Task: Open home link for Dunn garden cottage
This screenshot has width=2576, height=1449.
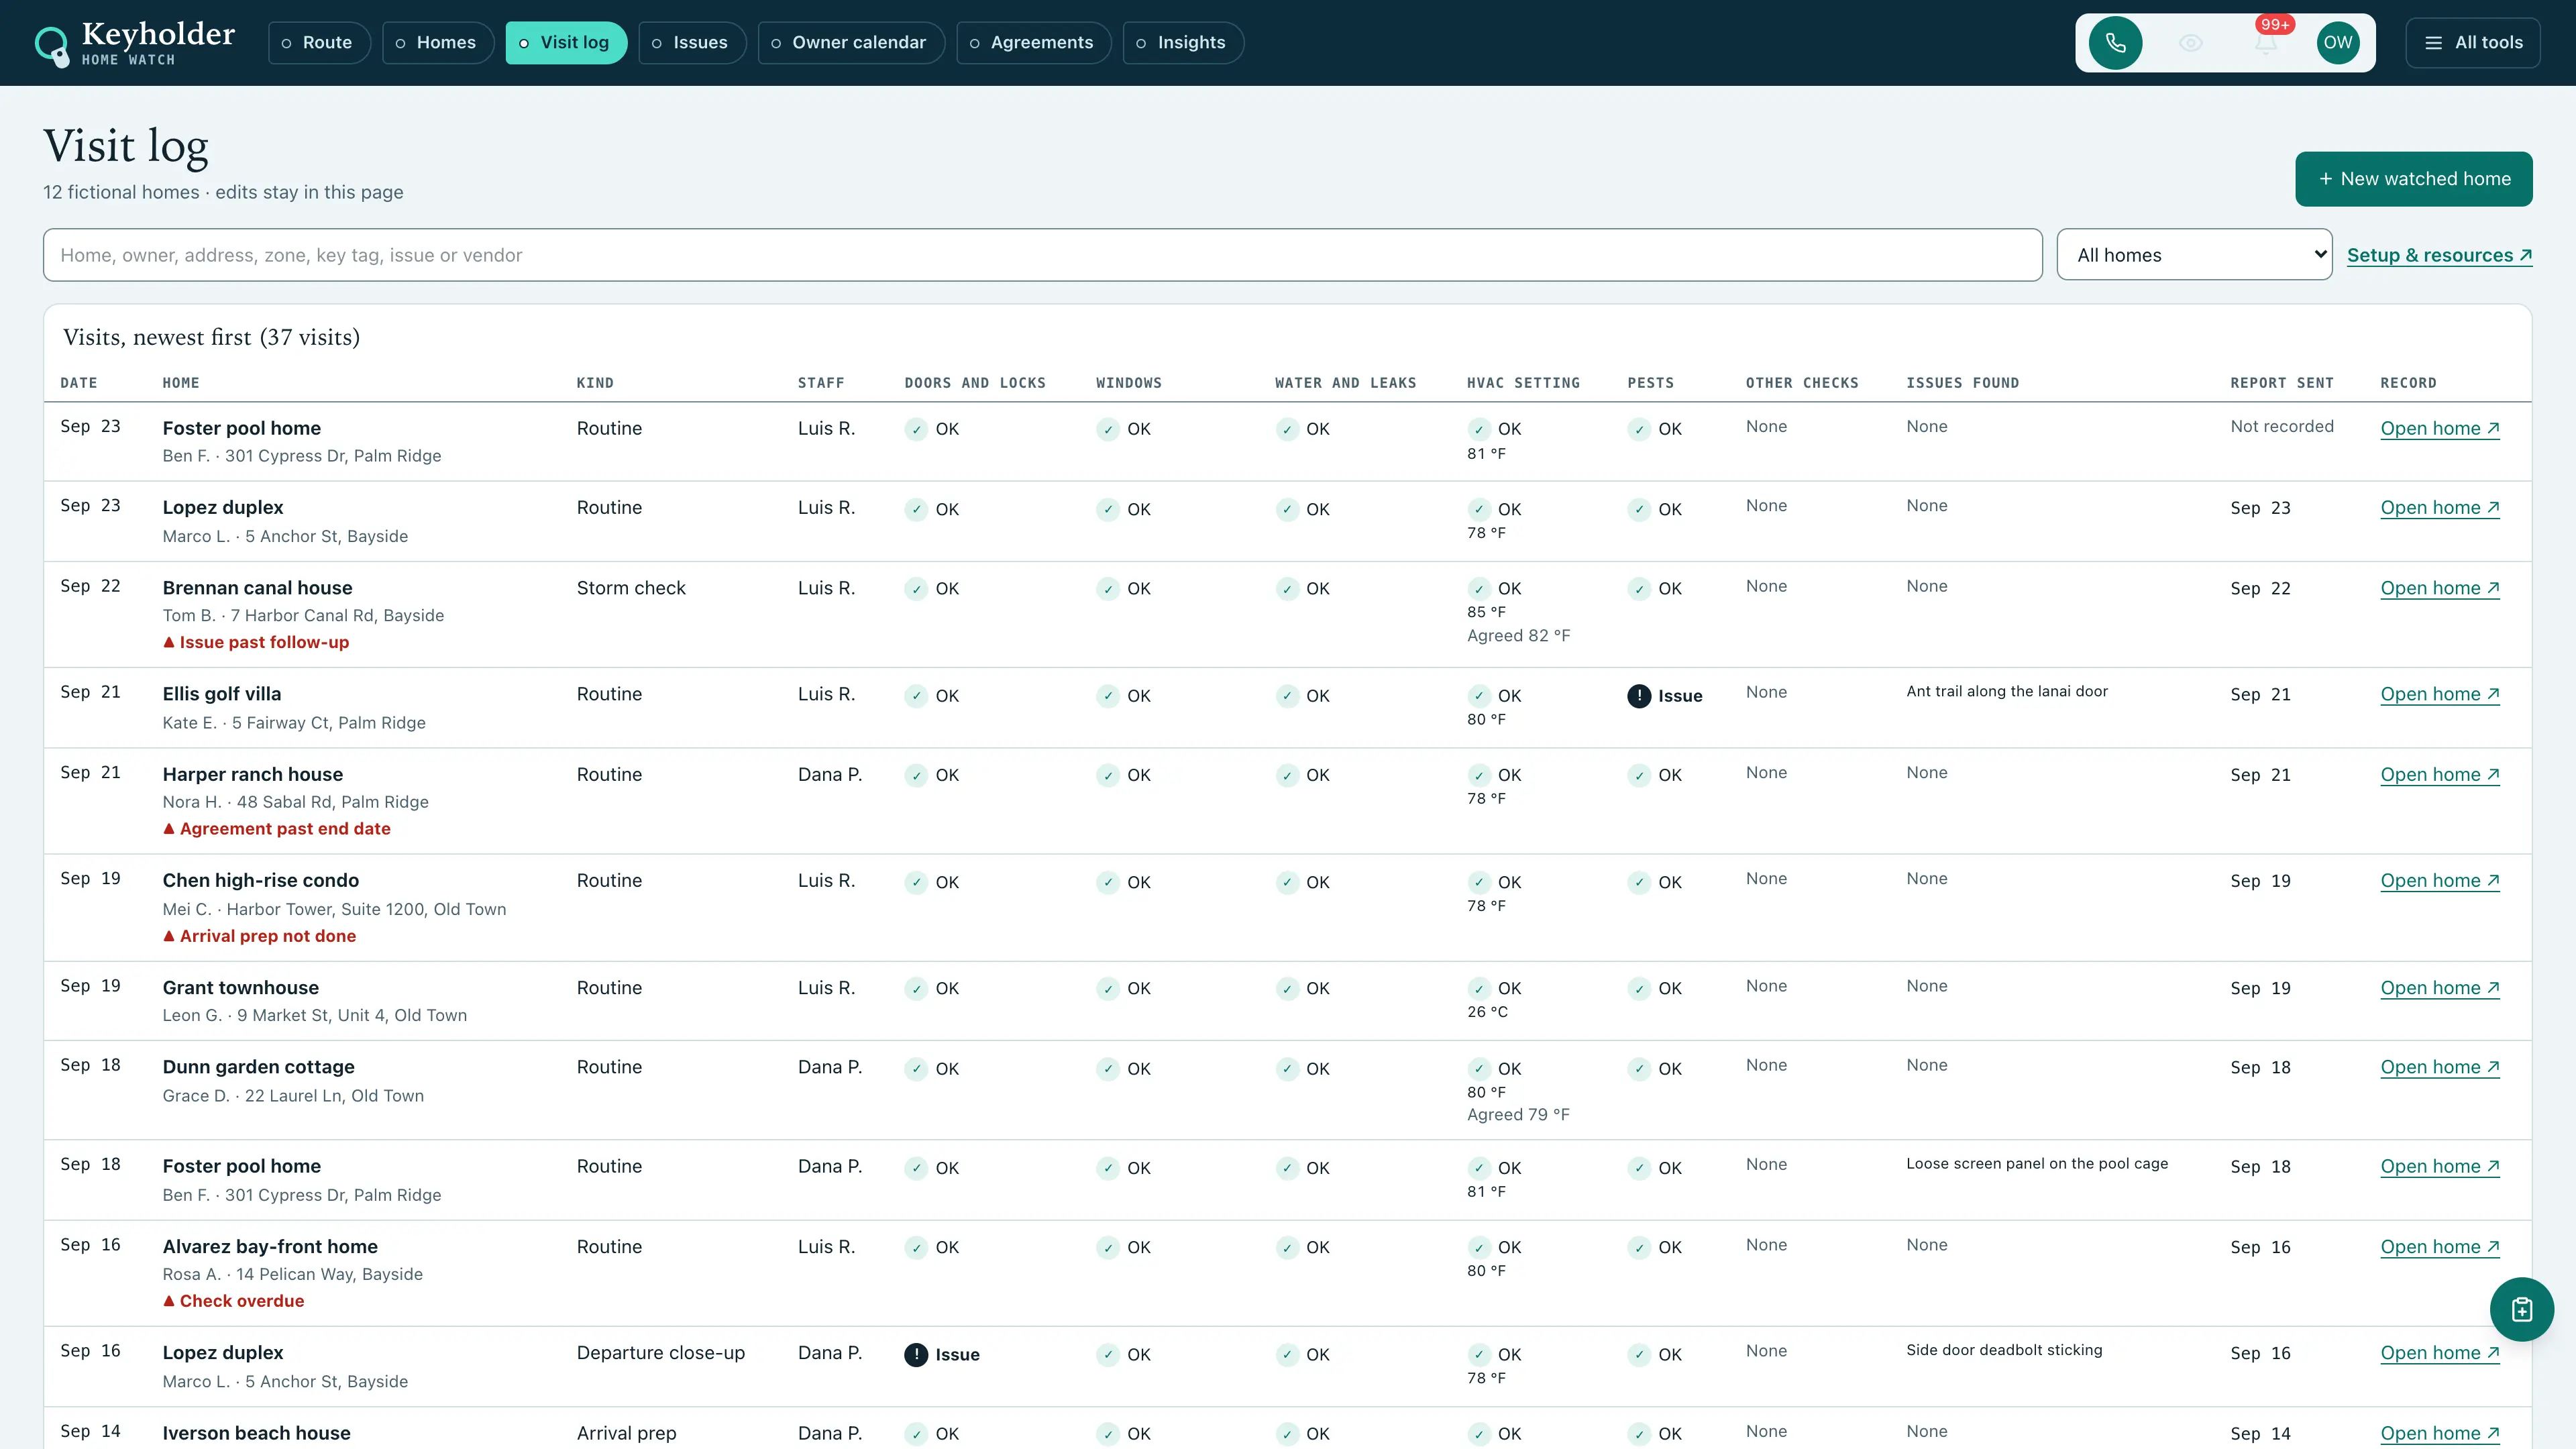Action: (x=2439, y=1068)
